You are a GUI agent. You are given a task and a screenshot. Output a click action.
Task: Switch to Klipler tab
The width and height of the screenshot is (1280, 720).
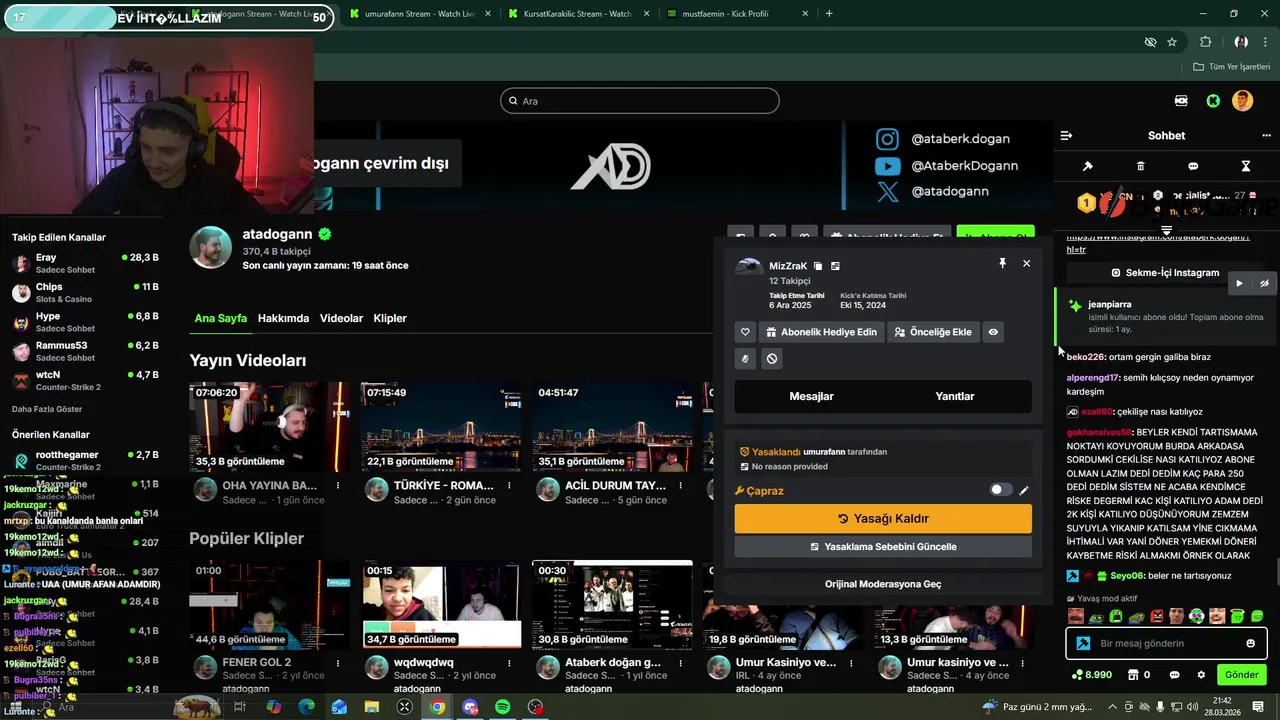[390, 318]
